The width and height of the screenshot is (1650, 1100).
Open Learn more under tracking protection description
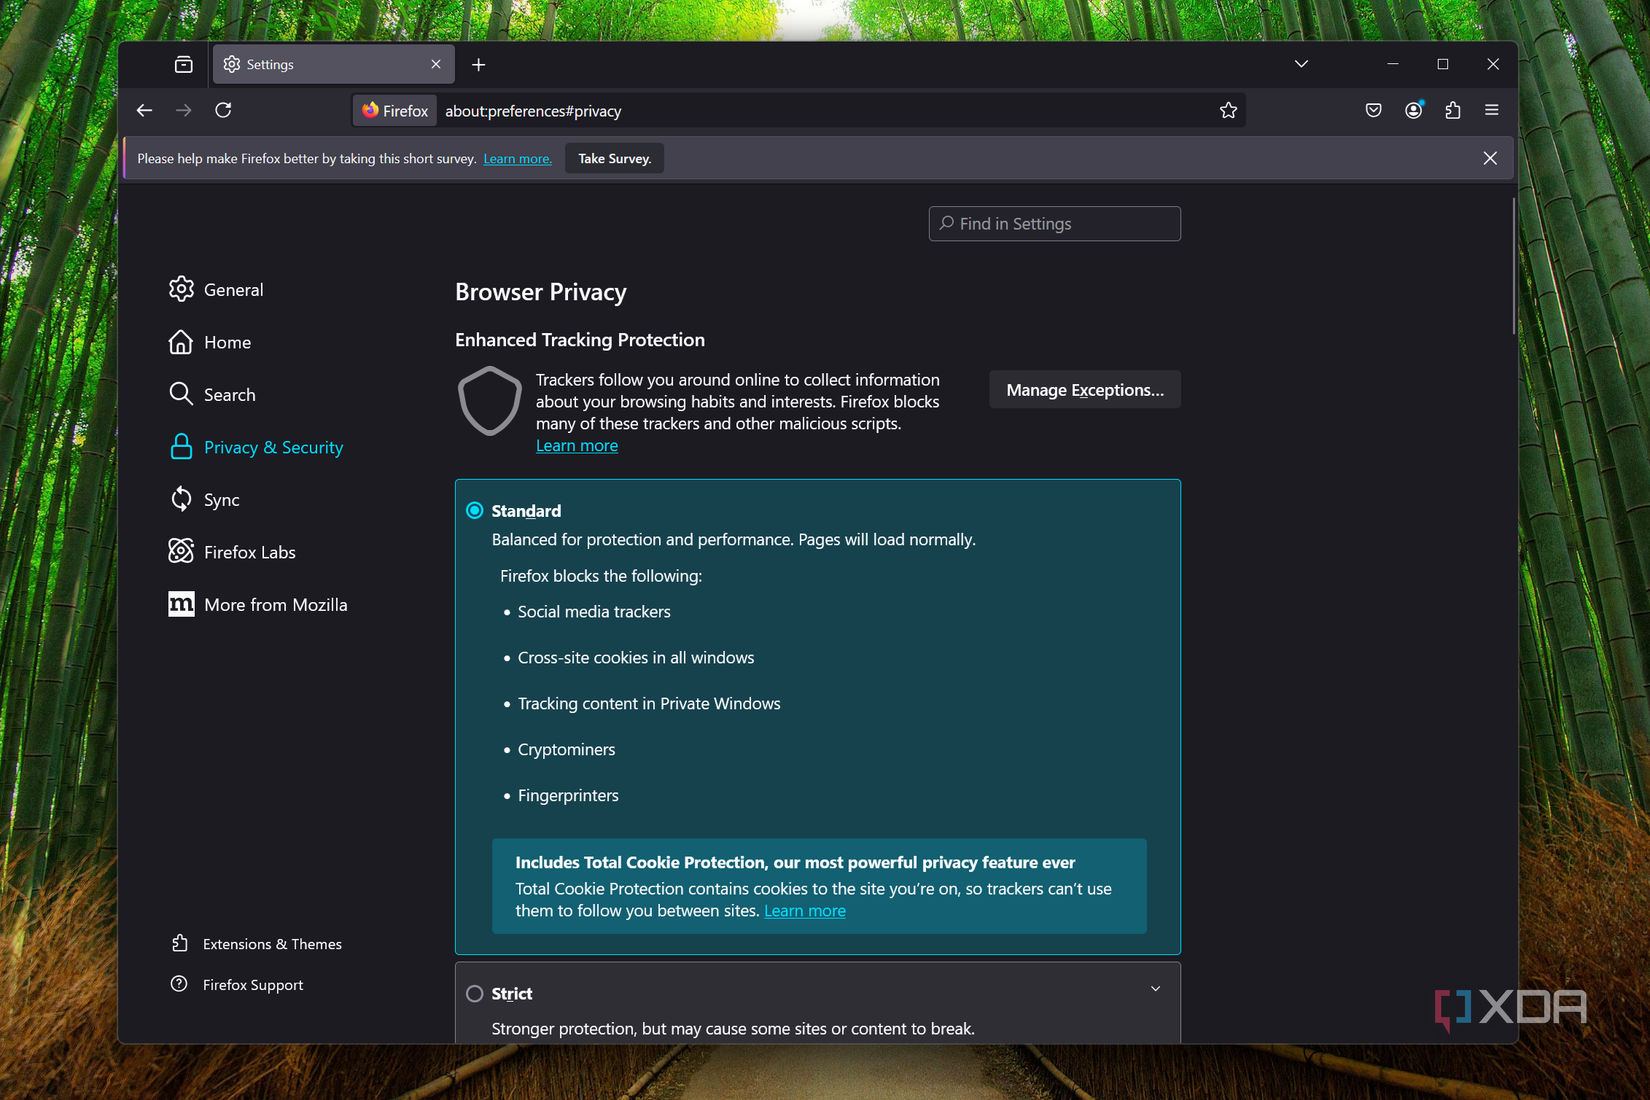577,446
